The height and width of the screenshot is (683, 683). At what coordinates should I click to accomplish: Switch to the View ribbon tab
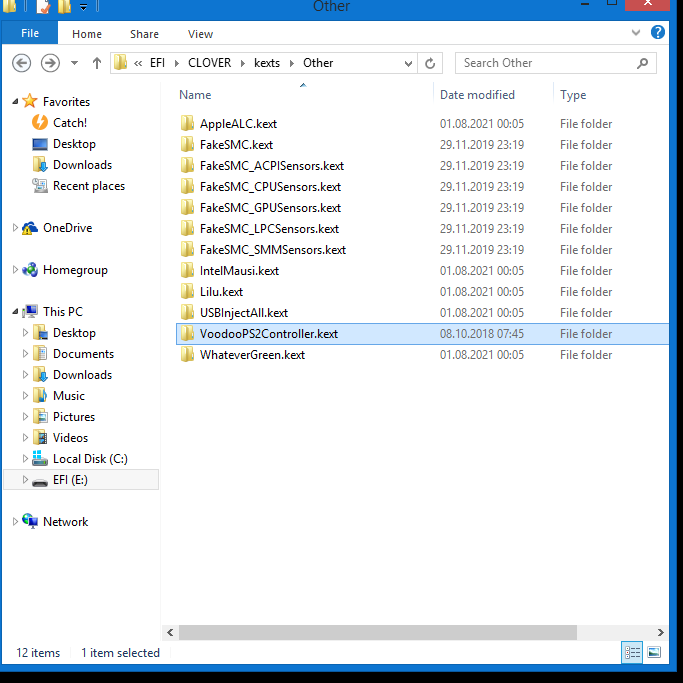pos(200,34)
